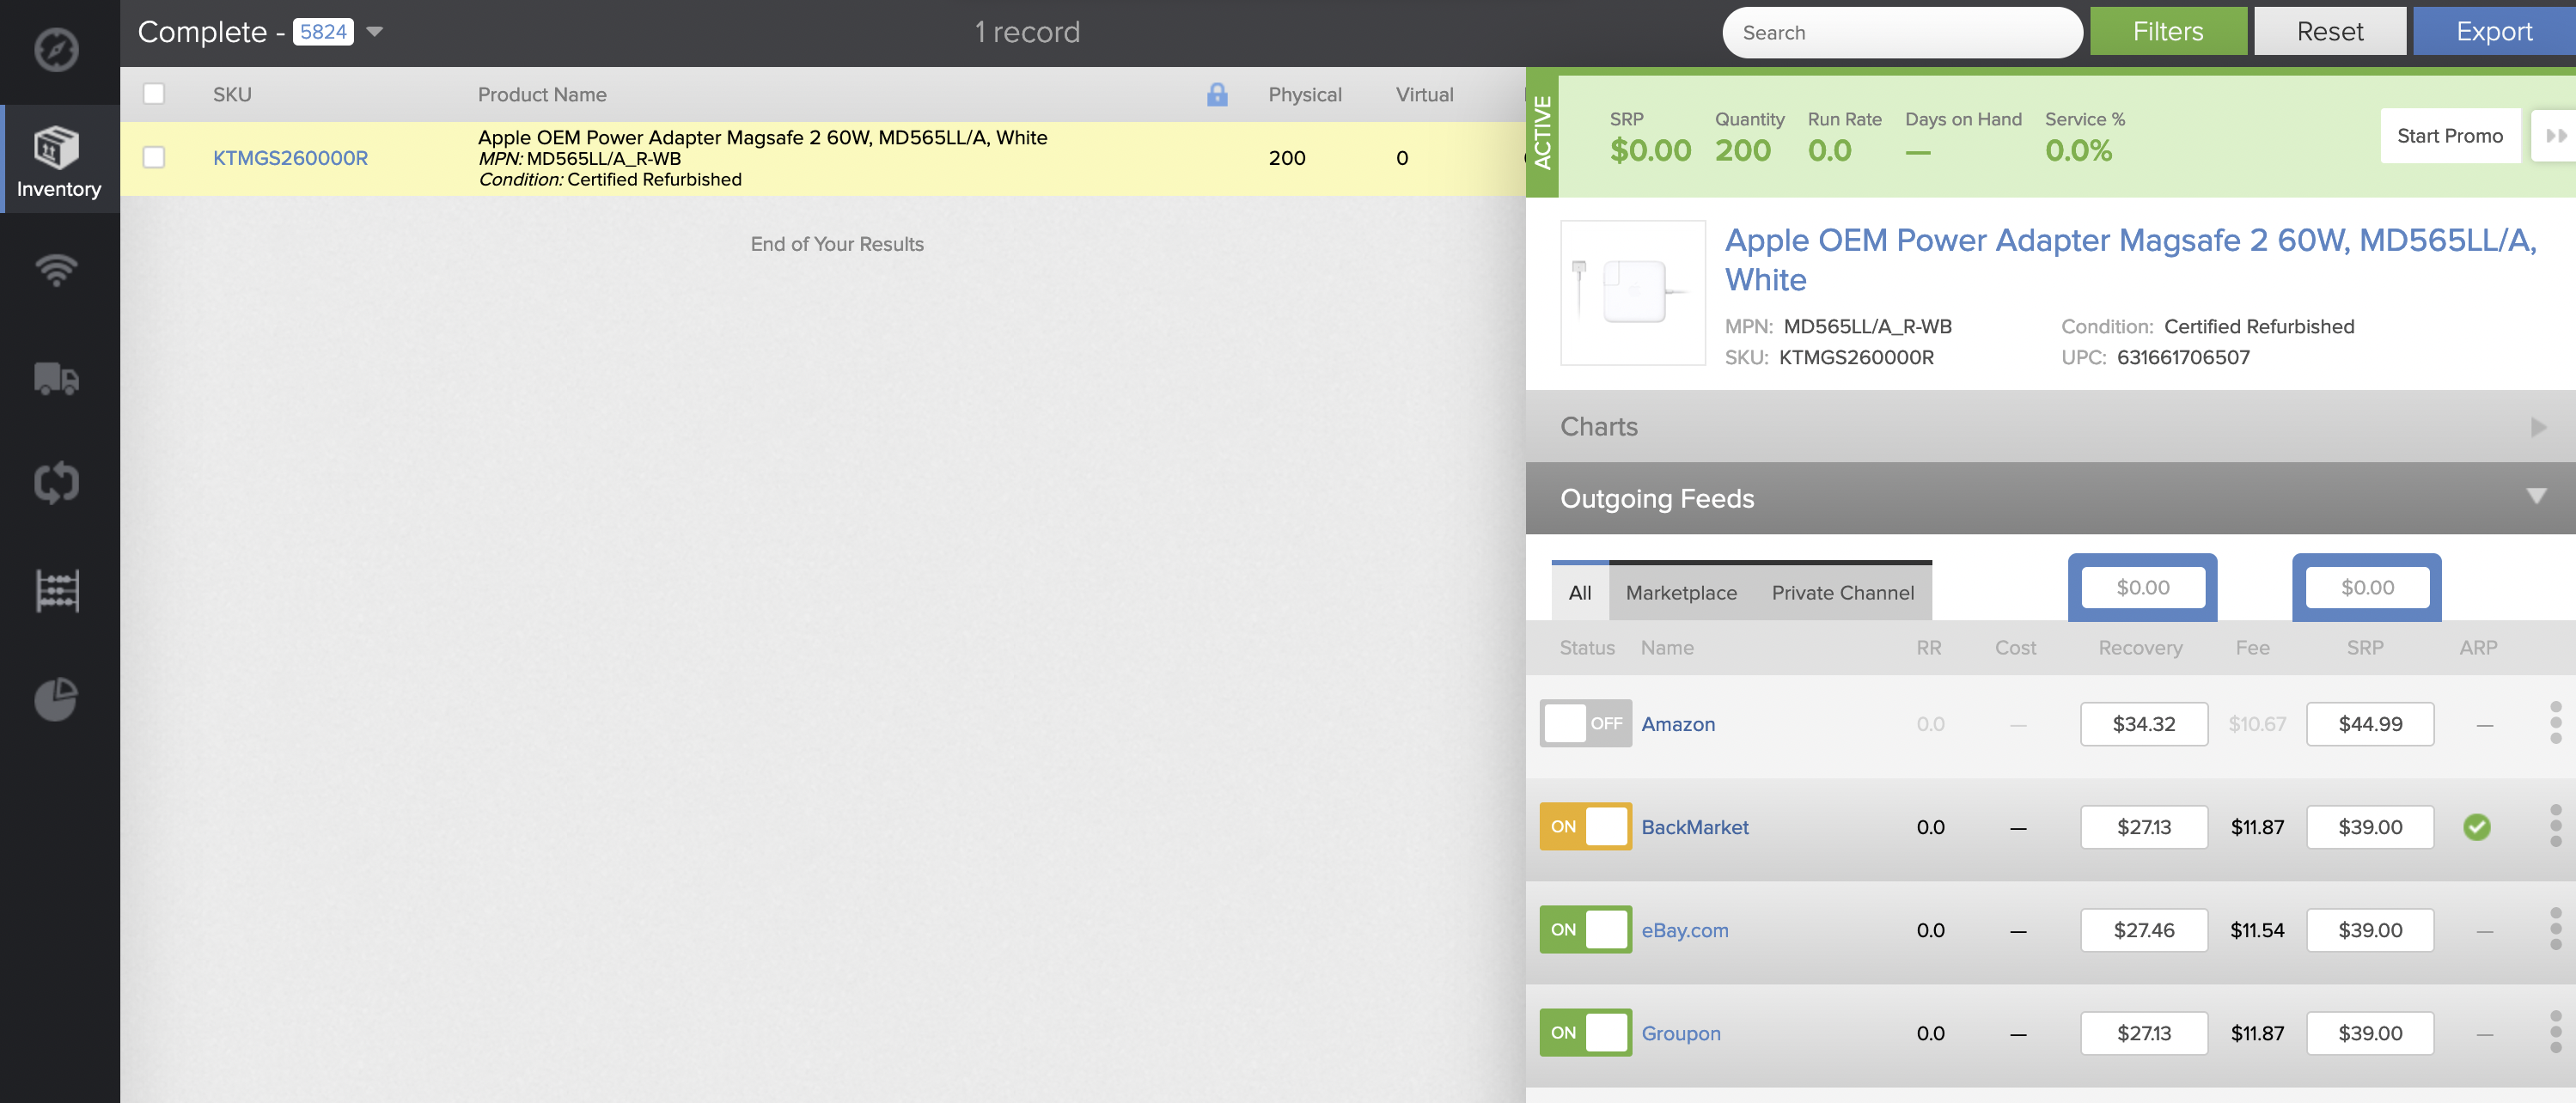Click the Amazon fee value $10.67
The height and width of the screenshot is (1103, 2576).
(2257, 724)
